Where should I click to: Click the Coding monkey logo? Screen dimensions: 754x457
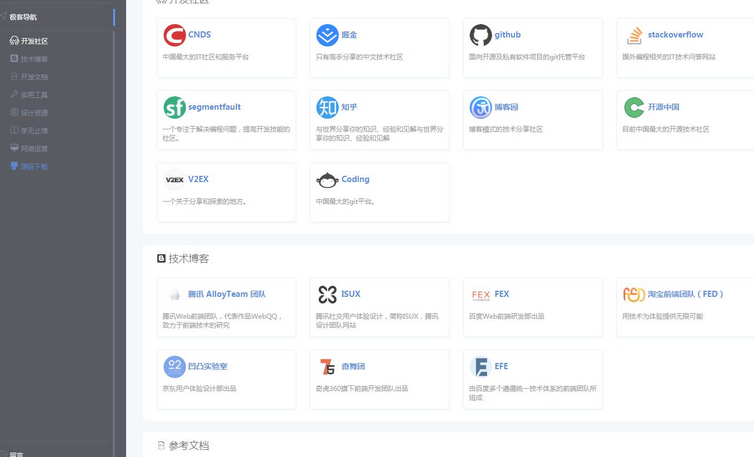coord(327,180)
